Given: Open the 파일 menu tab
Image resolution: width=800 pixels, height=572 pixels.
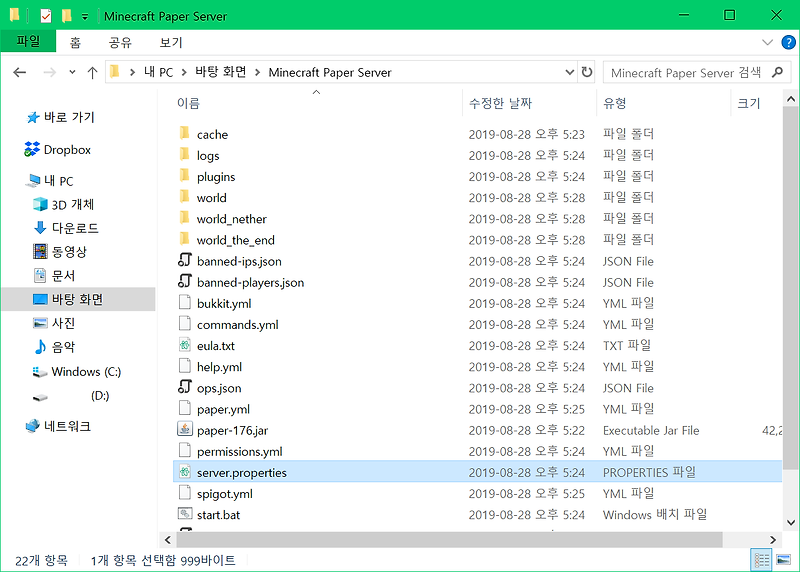Looking at the screenshot, I should coord(28,41).
